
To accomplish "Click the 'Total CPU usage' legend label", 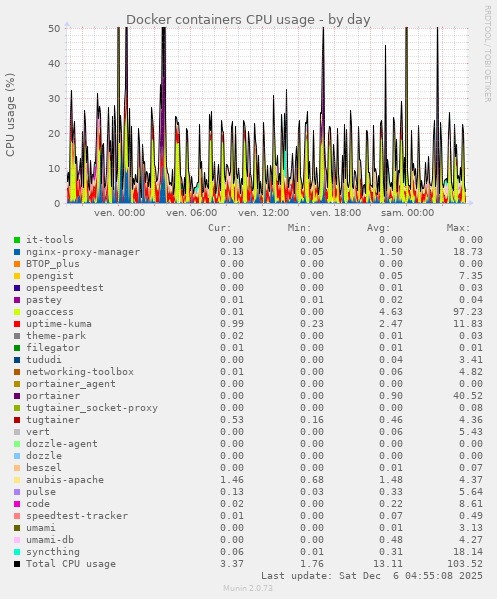I will [x=71, y=563].
